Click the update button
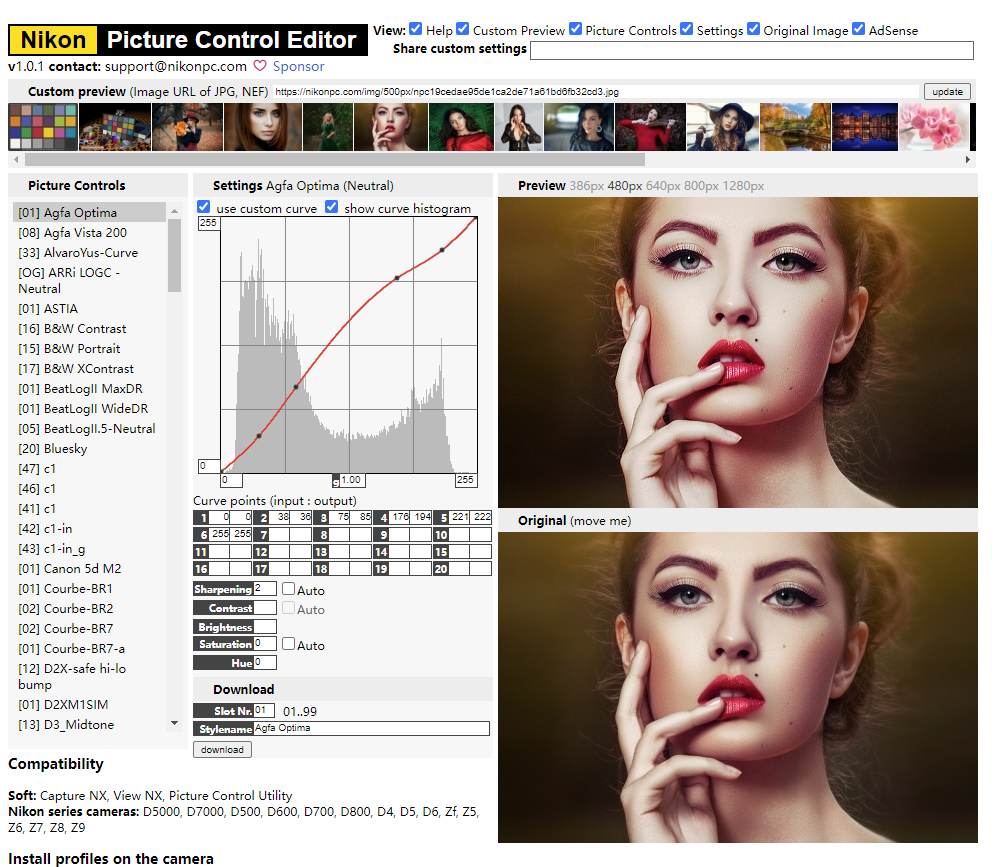 [x=947, y=92]
